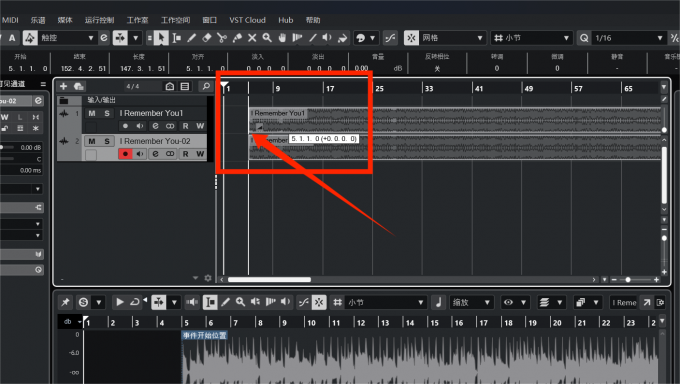Image resolution: width=680 pixels, height=384 pixels.
Task: Toggle Snap to Zero Crossing in the top toolbar
Action: pyautogui.click(x=390, y=38)
